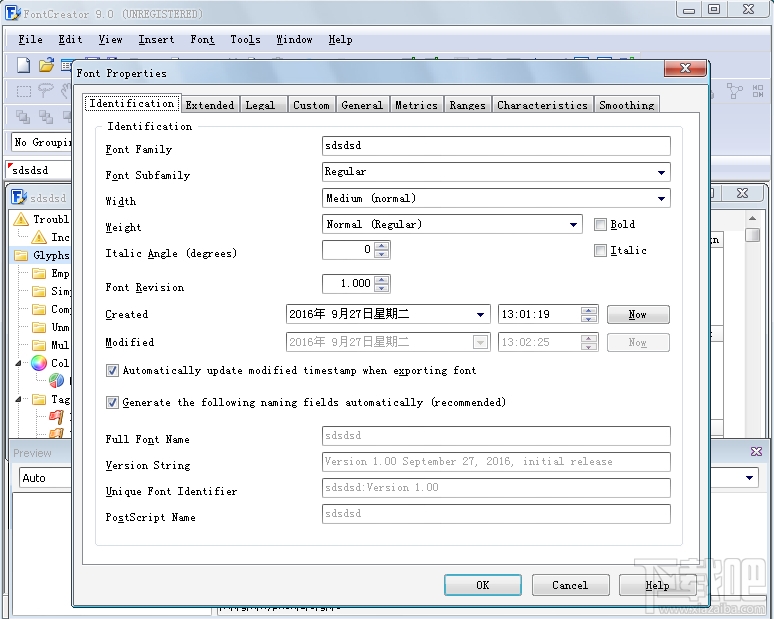Open the dropdown arrow at Preview panel right
This screenshot has height=619, width=774.
pyautogui.click(x=749, y=478)
